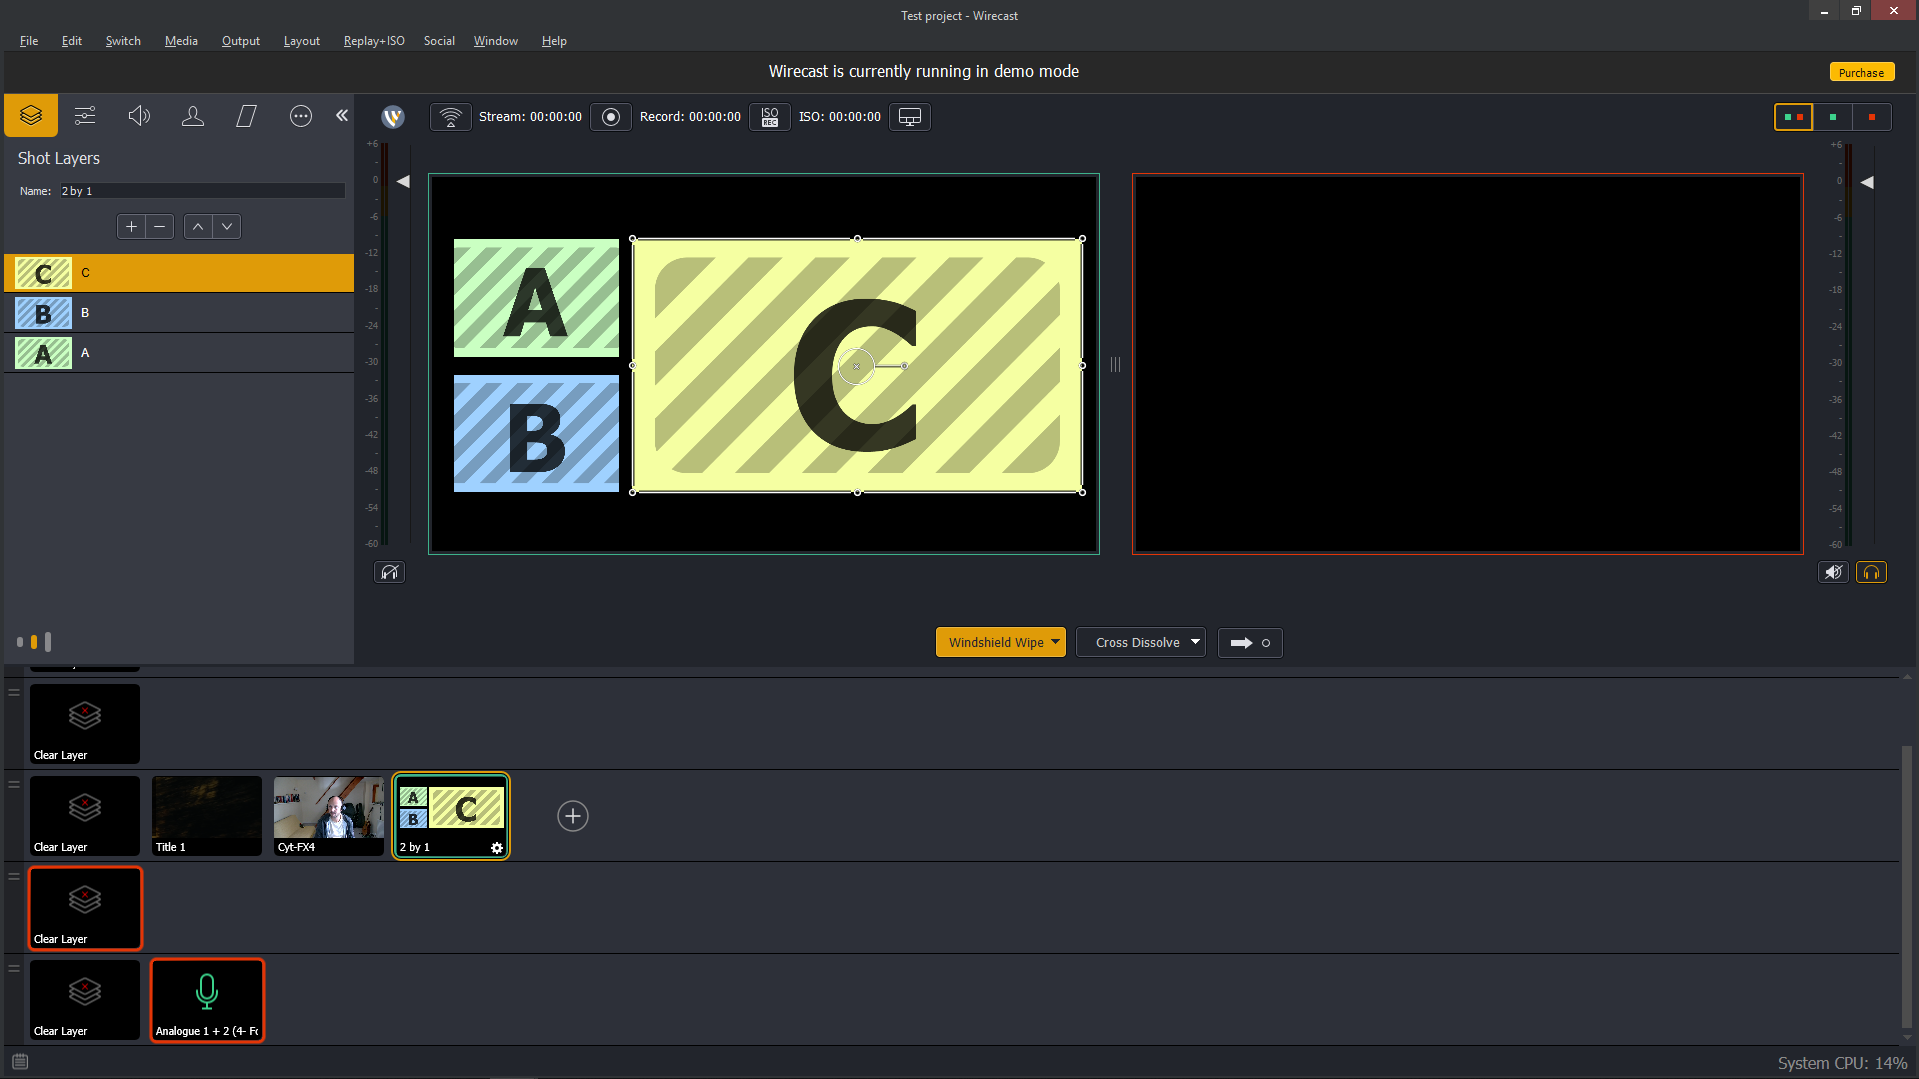
Task: Open the Shot Layers panel icon
Action: coord(31,116)
